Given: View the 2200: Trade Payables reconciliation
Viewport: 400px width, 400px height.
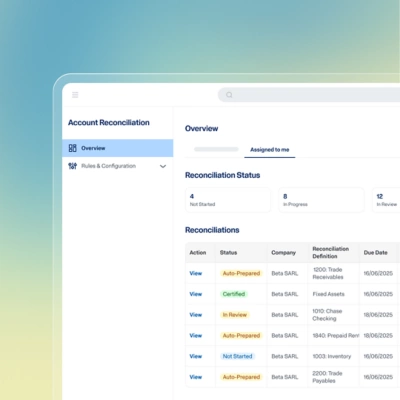Looking at the screenshot, I should tap(196, 377).
